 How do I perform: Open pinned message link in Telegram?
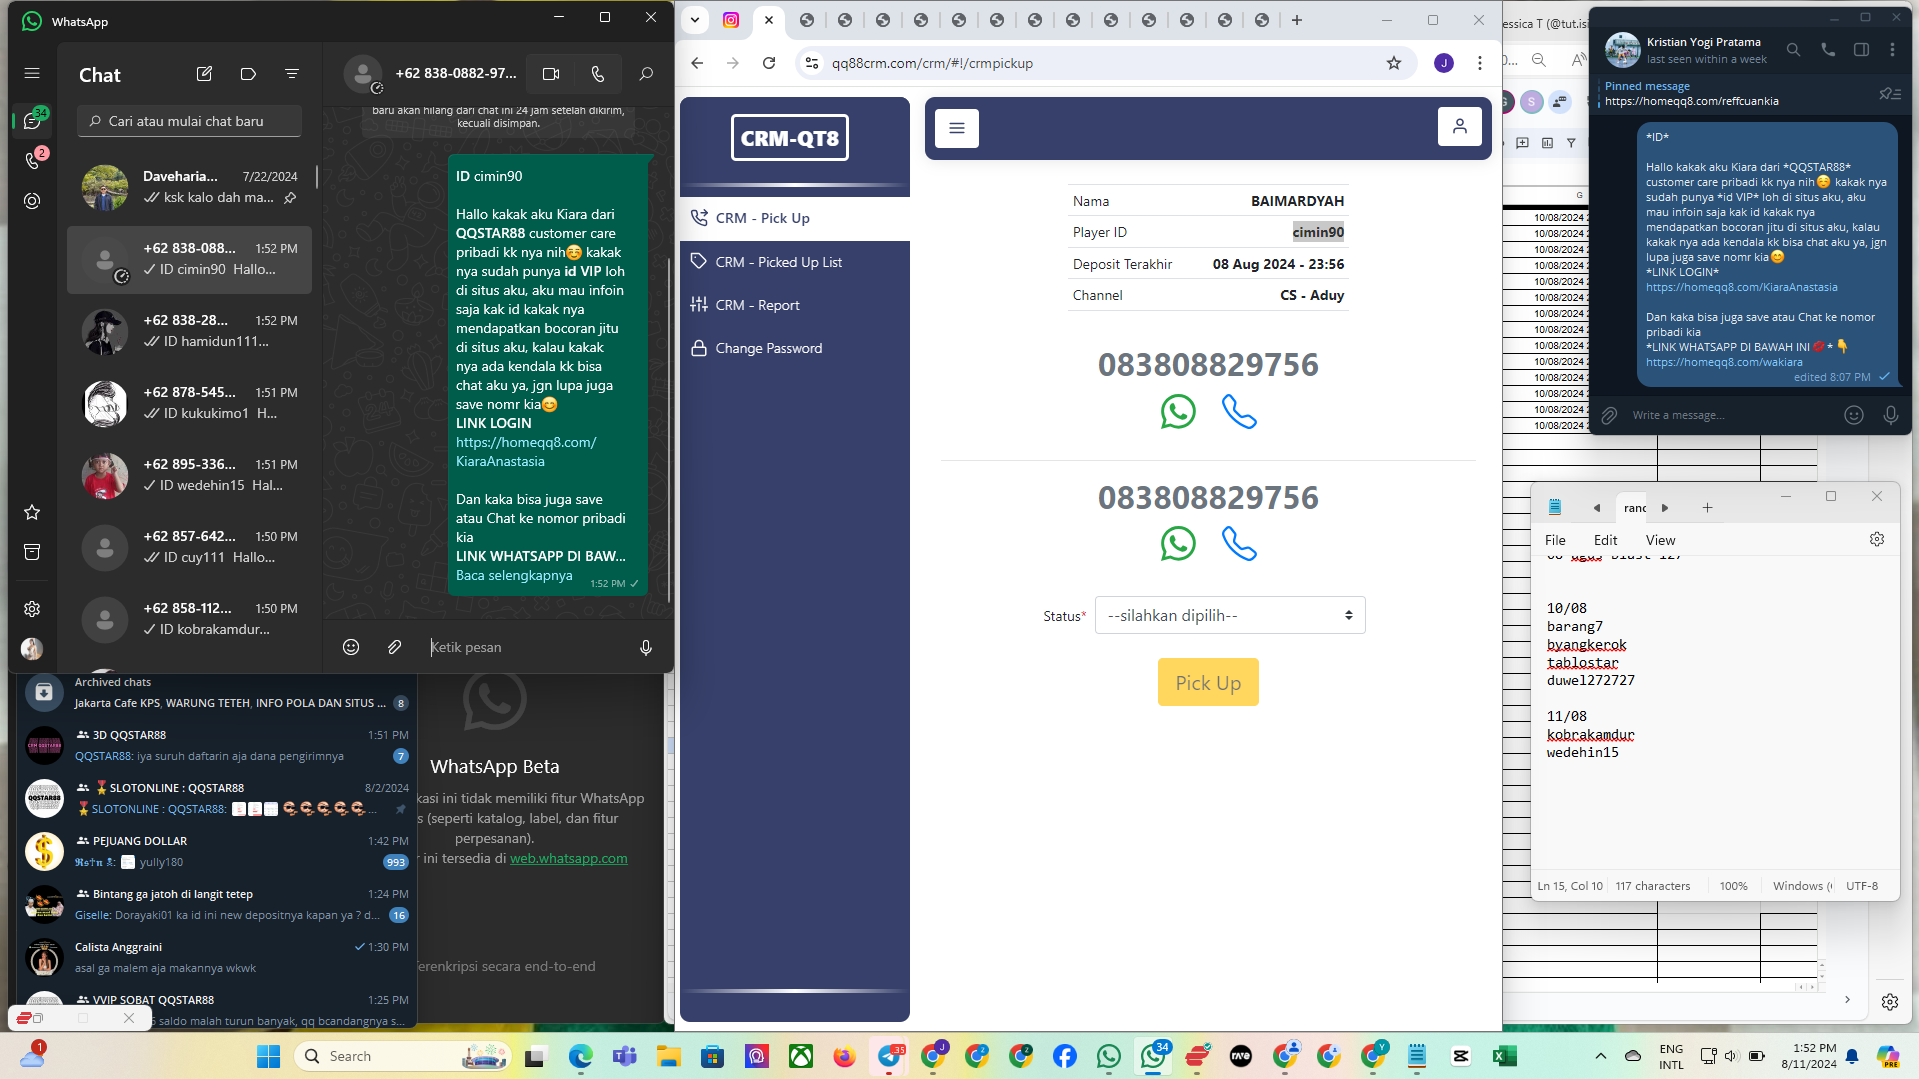click(x=1691, y=101)
